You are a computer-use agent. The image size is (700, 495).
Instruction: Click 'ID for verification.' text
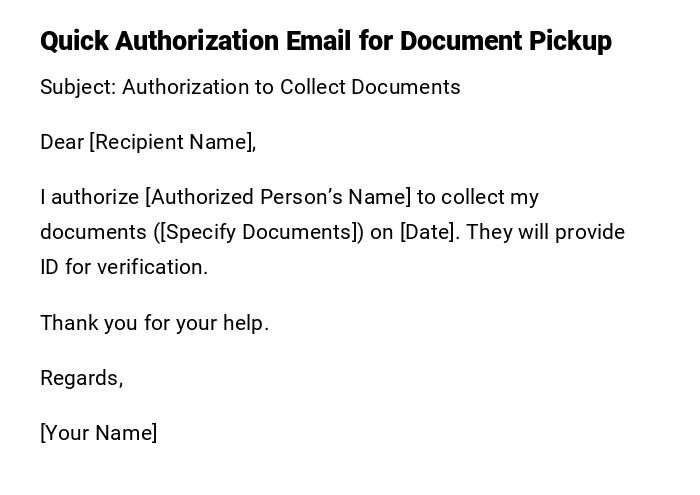(x=124, y=267)
